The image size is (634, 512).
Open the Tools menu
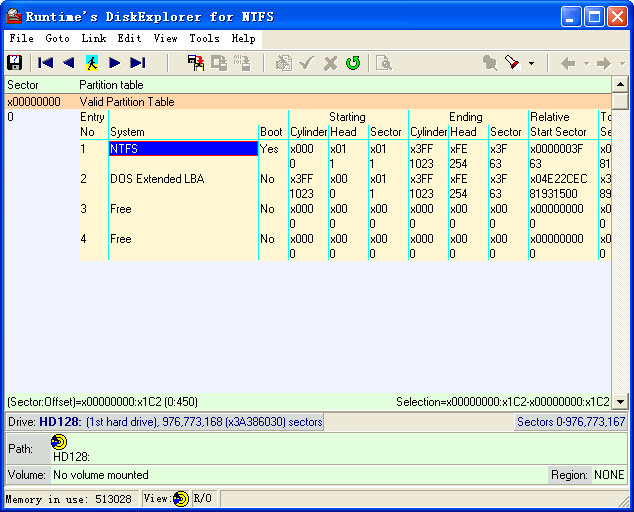(x=204, y=38)
